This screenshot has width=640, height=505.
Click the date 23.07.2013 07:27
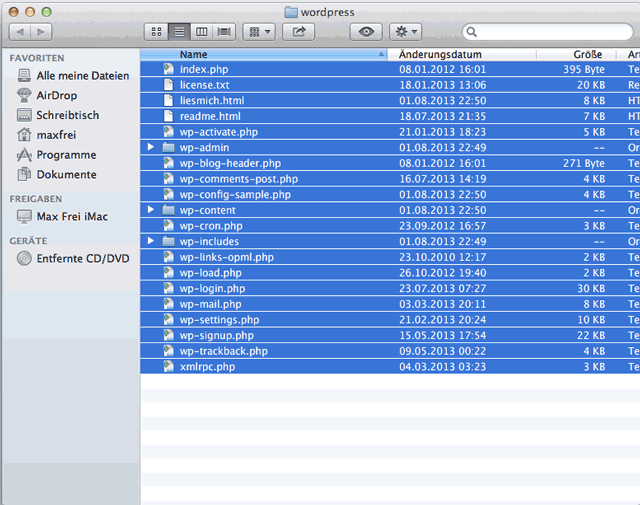442,289
